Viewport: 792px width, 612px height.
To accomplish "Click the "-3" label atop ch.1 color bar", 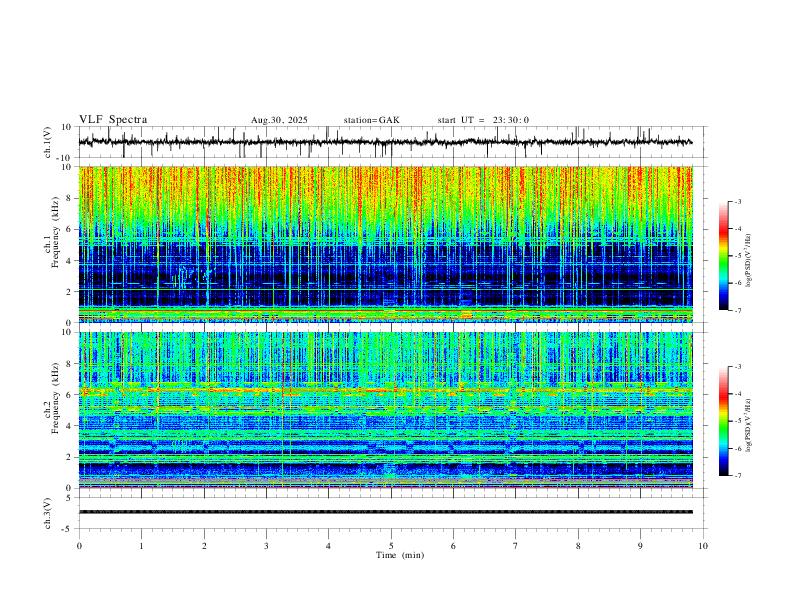I will coord(737,201).
